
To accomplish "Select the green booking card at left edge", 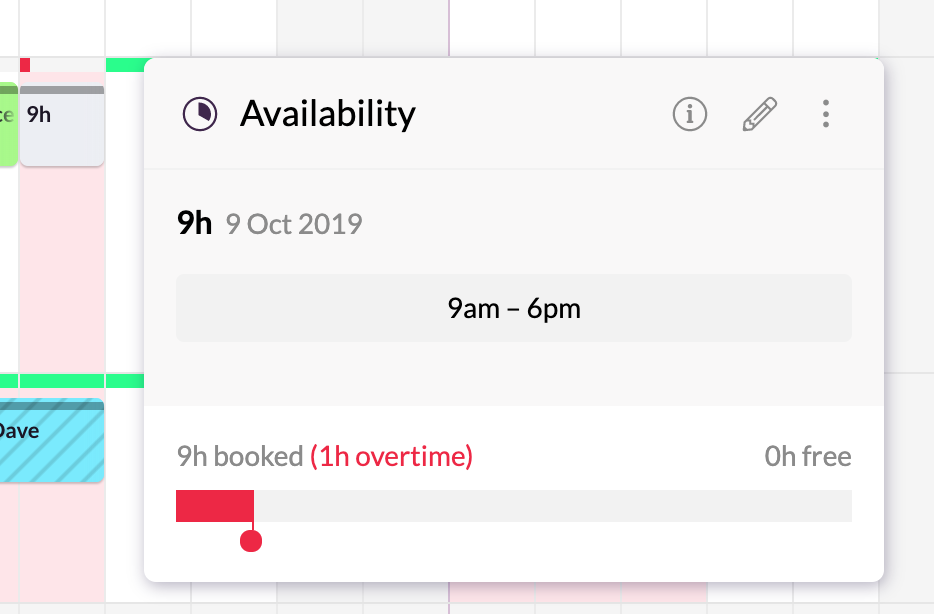I will tap(8, 124).
